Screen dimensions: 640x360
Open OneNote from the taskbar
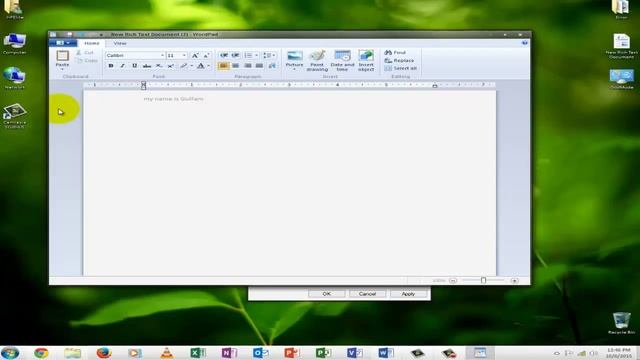(229, 353)
